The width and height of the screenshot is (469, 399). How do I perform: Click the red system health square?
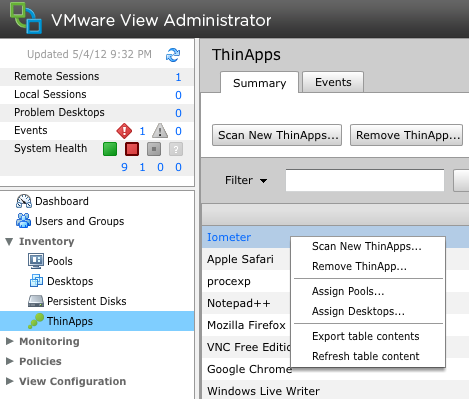(132, 149)
